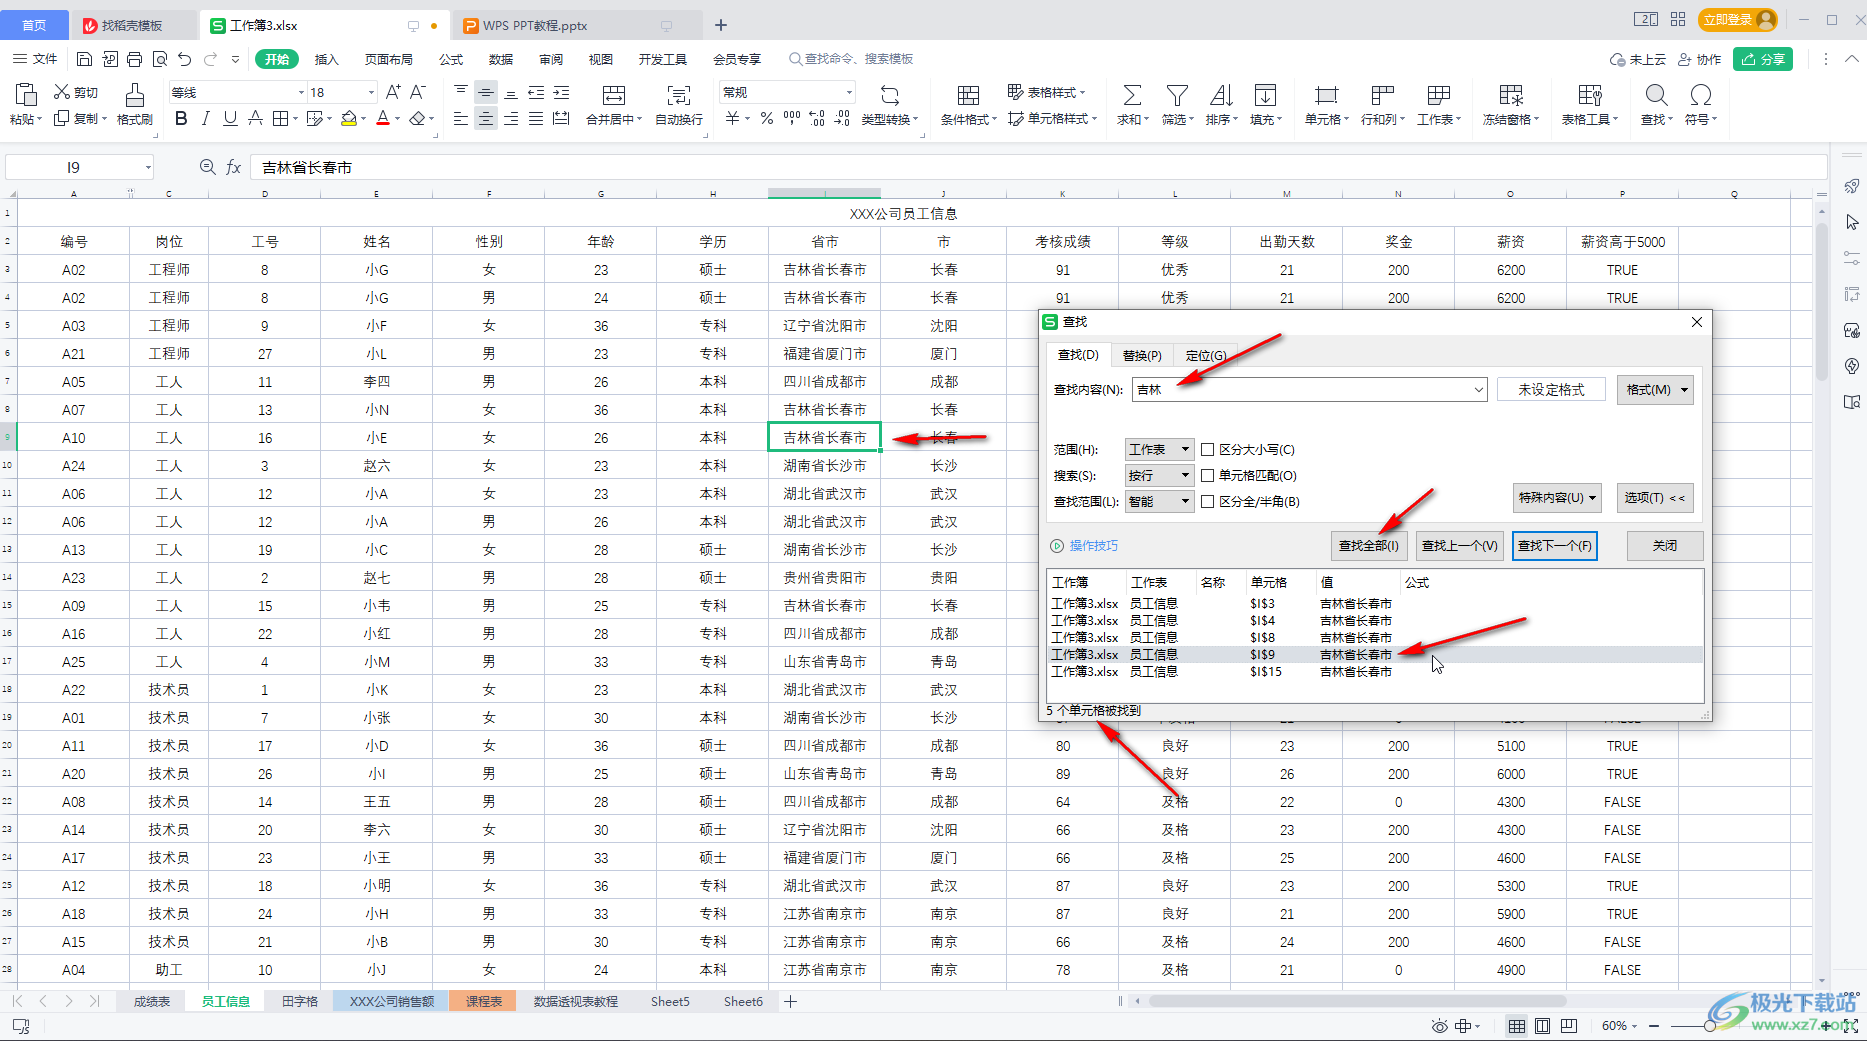
Task: Open the Look in dropdown in Find dialog
Action: click(x=1160, y=502)
